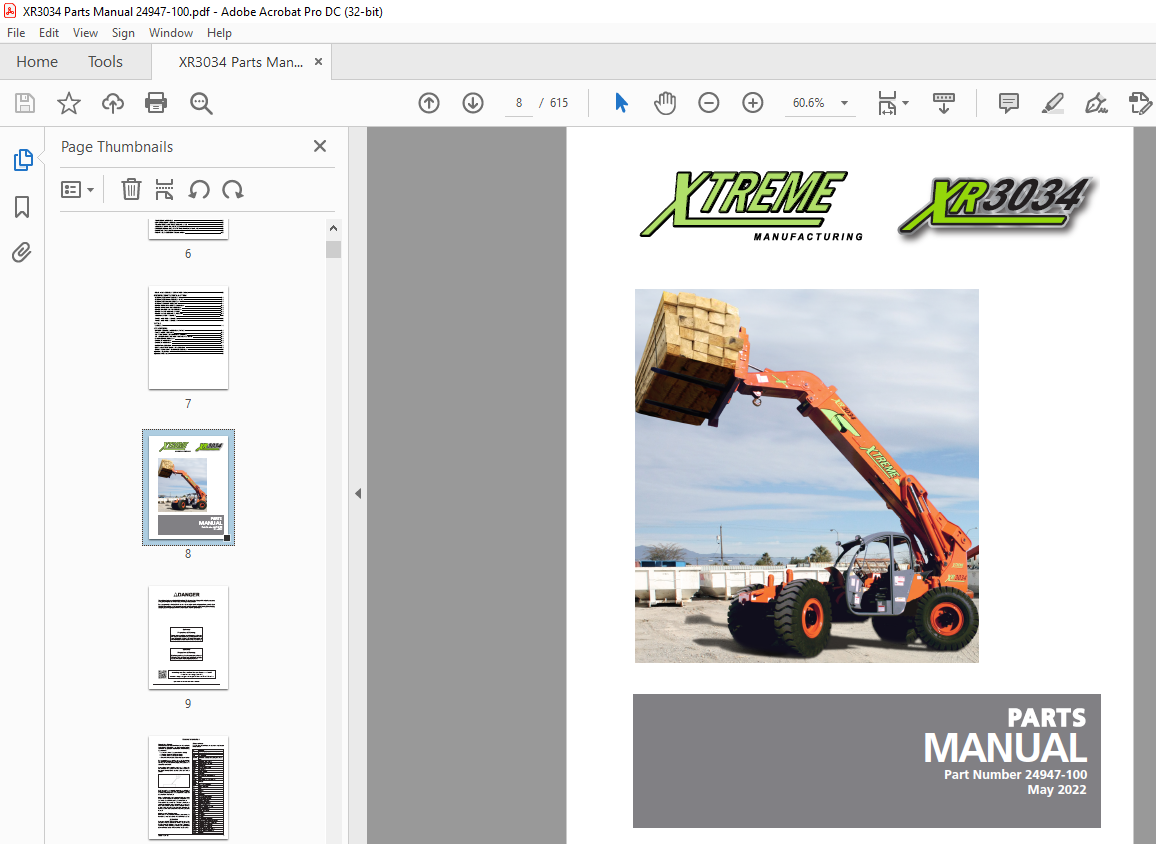The width and height of the screenshot is (1156, 844).
Task: Open the Sign menu
Action: click(x=123, y=32)
